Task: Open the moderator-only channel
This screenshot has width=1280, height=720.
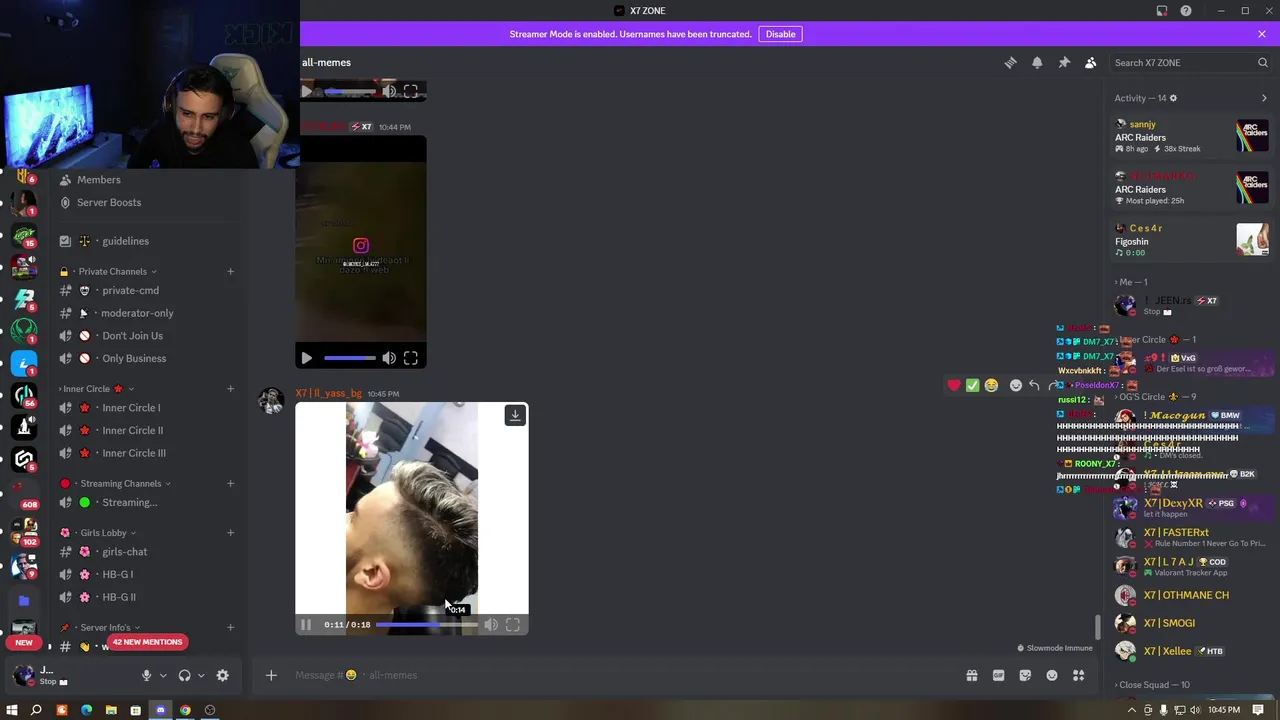Action: 137,313
